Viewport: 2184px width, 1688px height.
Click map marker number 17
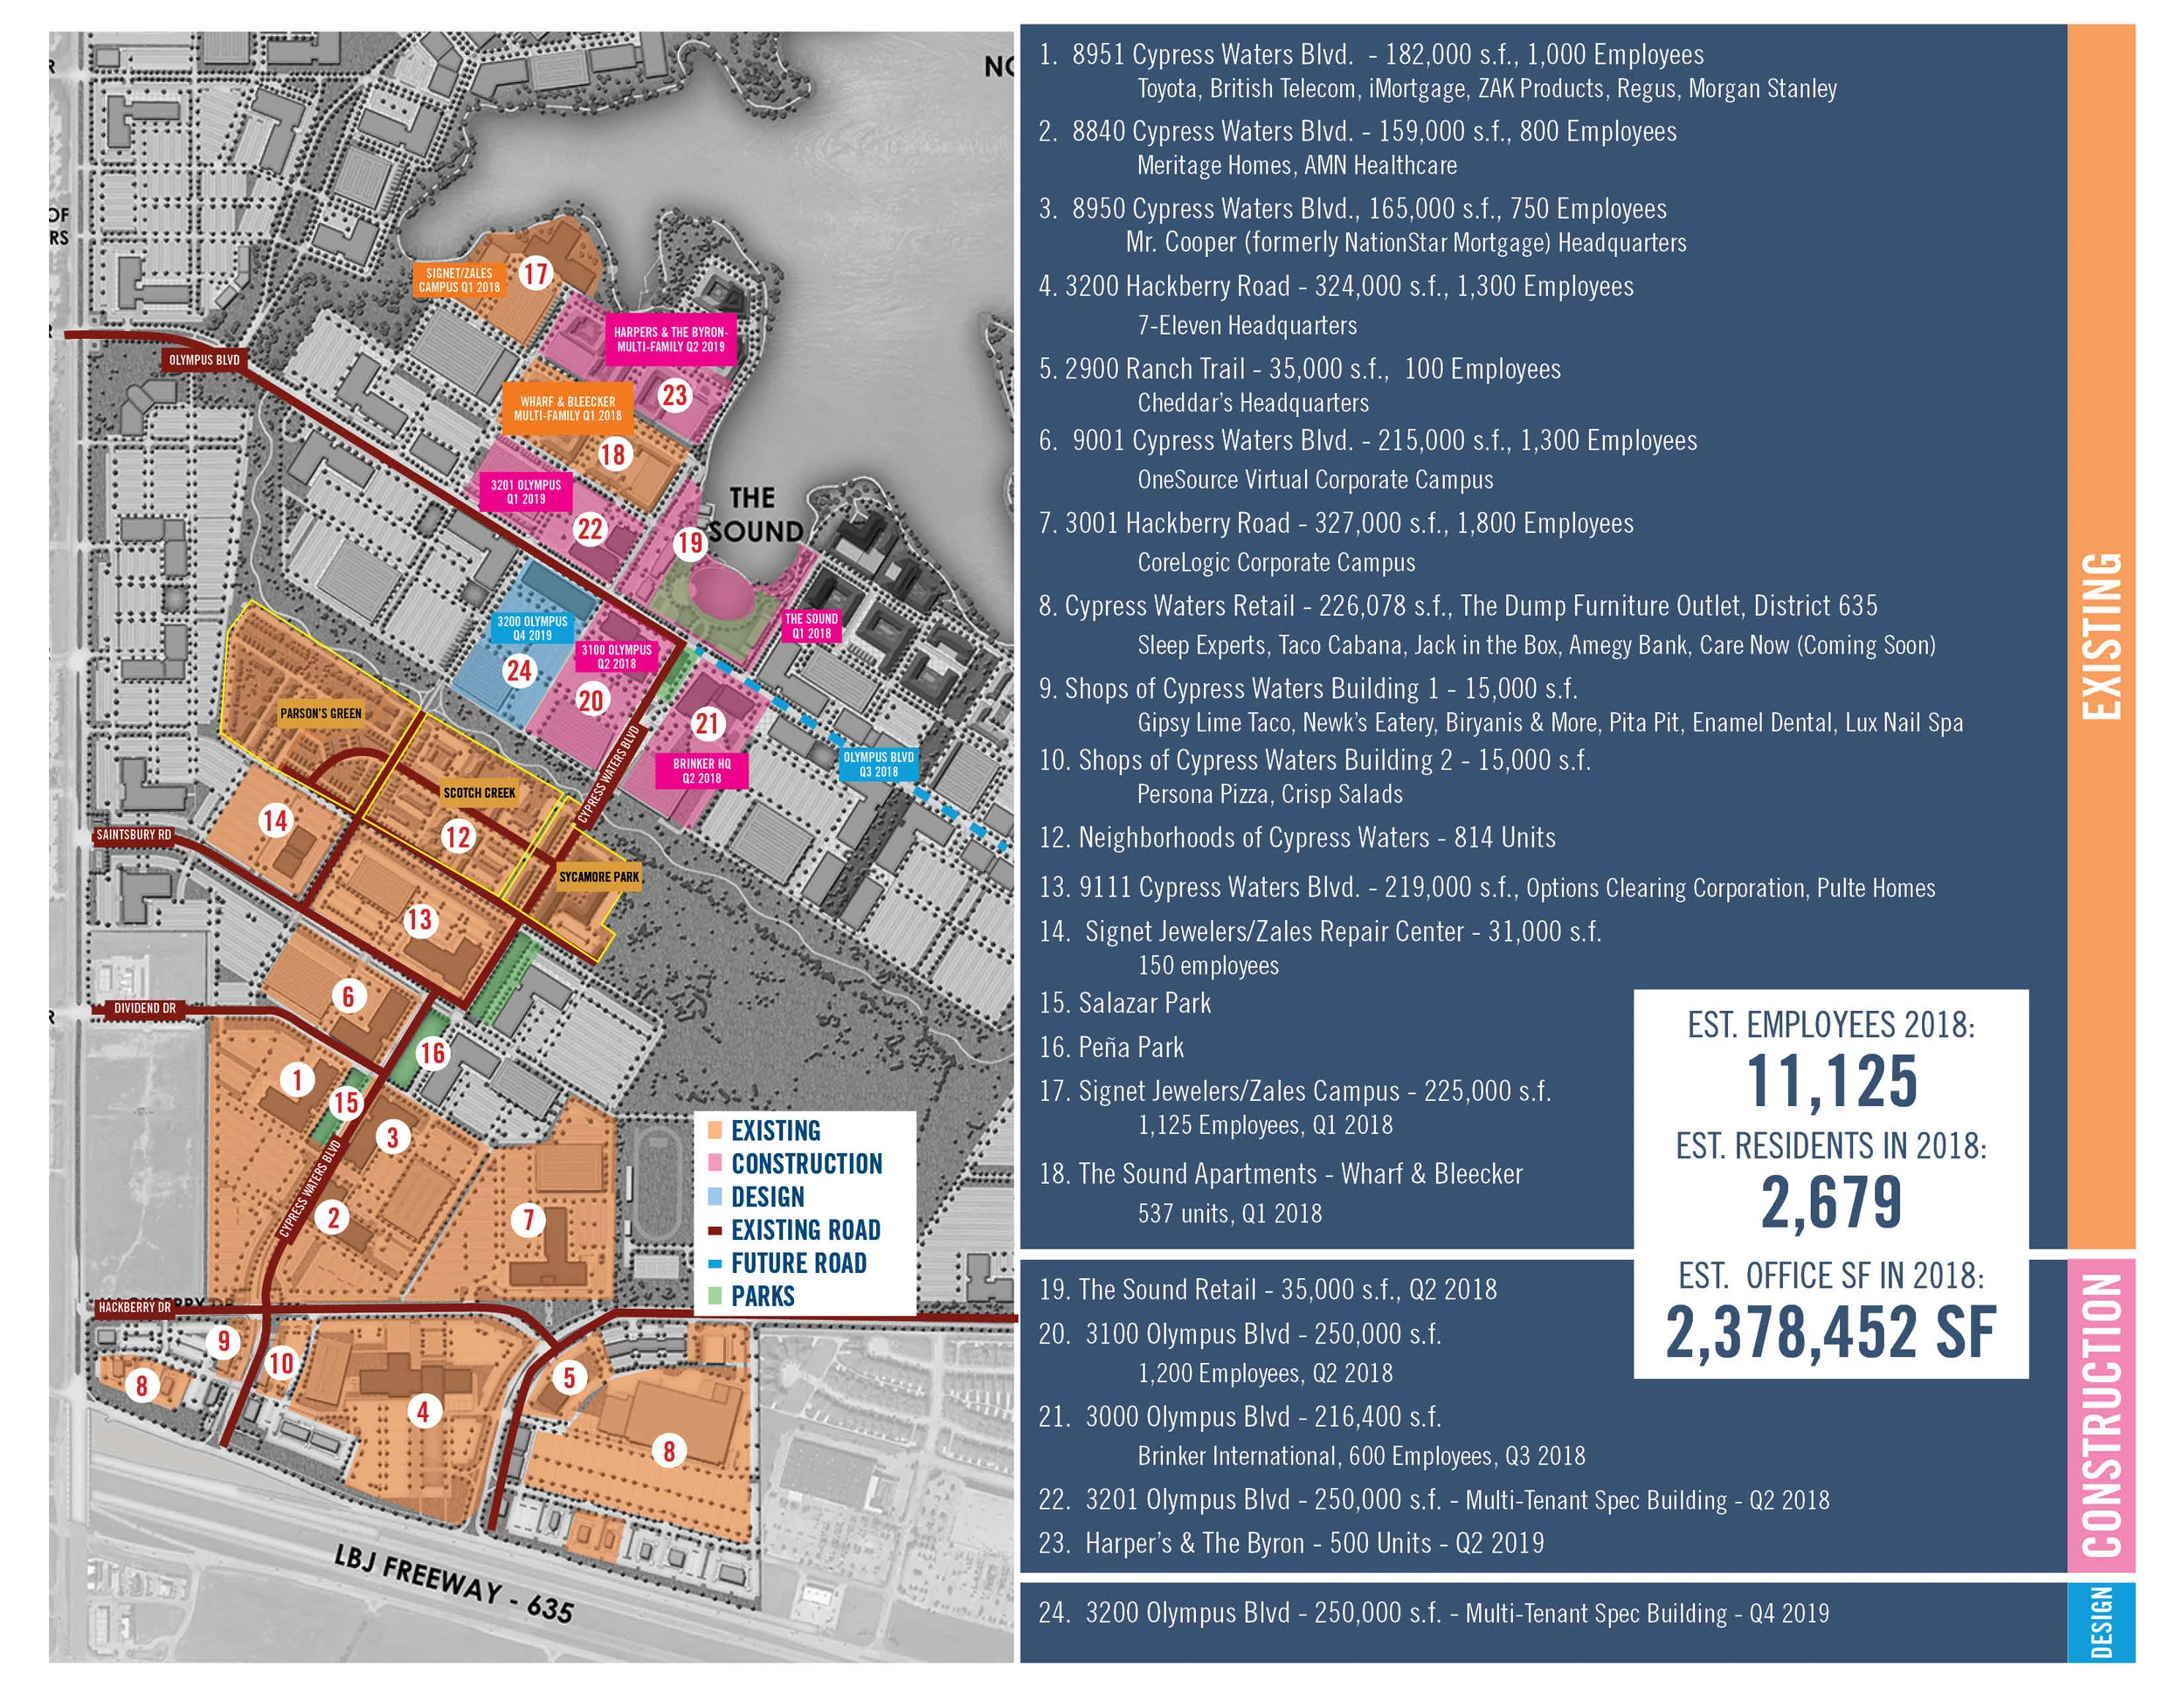536,273
